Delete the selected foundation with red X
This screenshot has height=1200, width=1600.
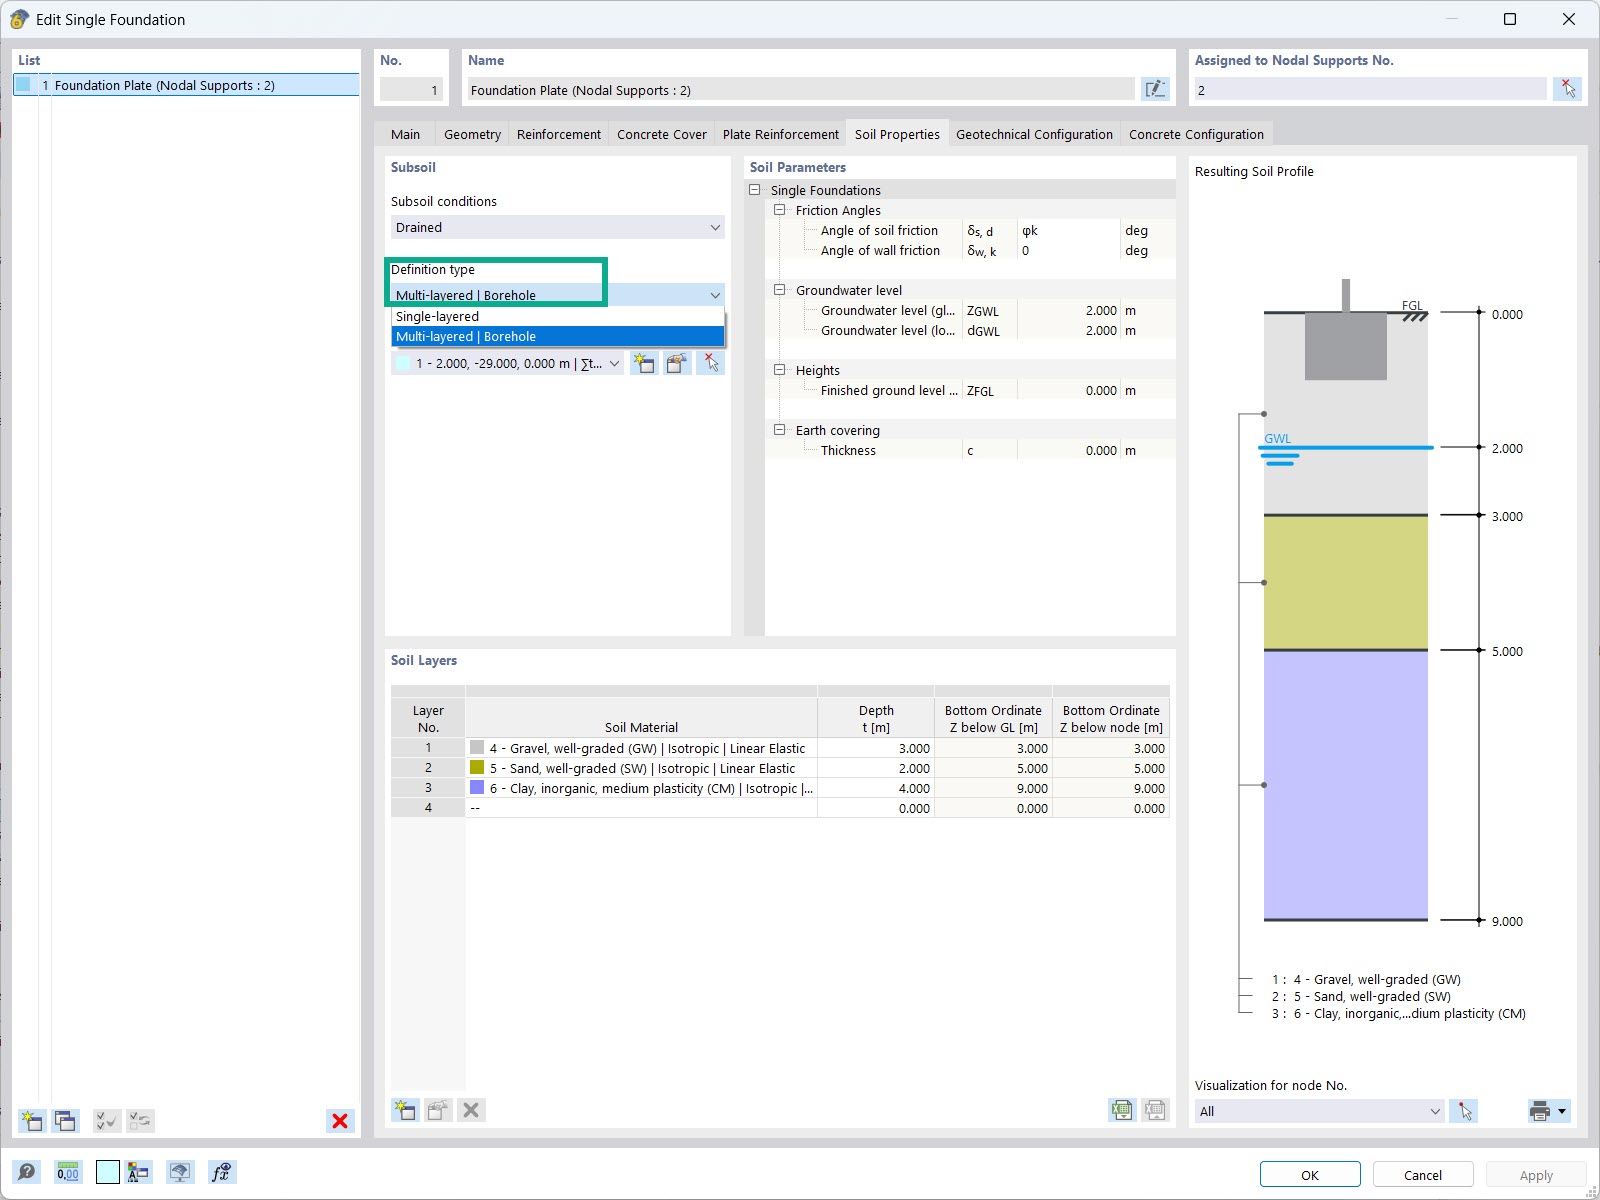340,1121
